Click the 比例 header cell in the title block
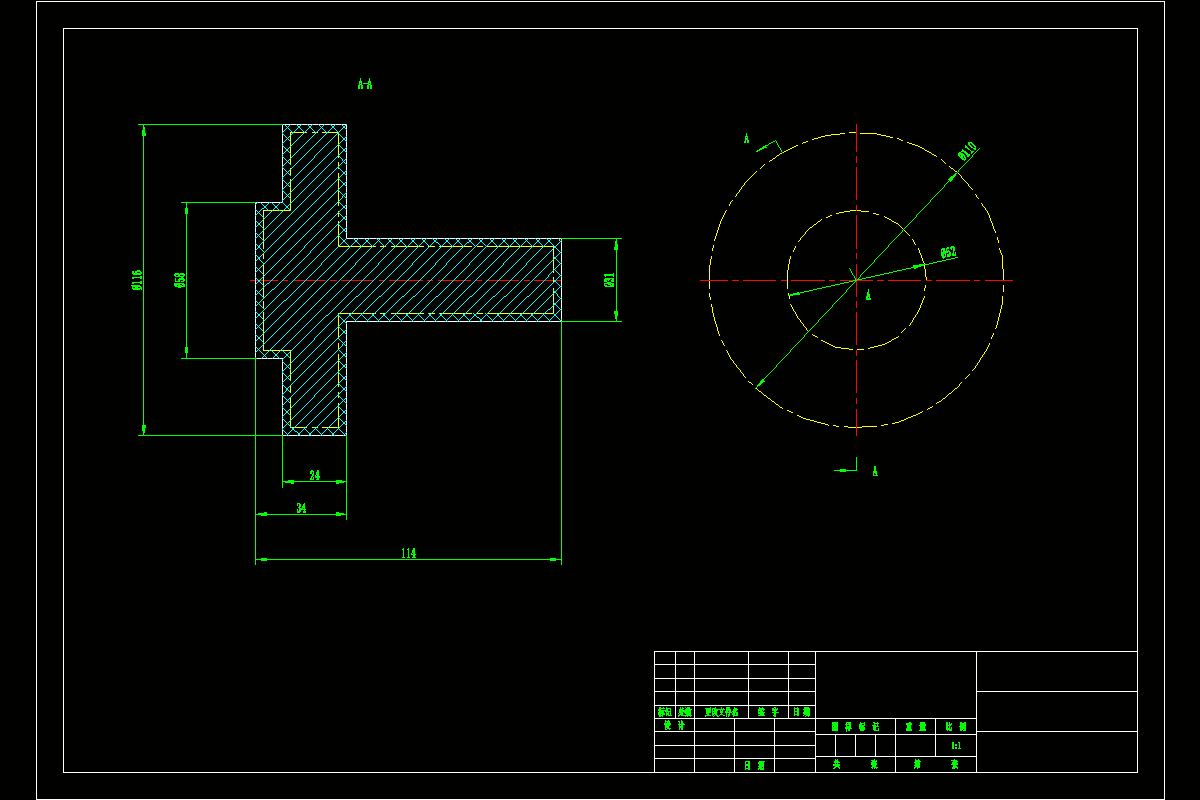 [956, 727]
